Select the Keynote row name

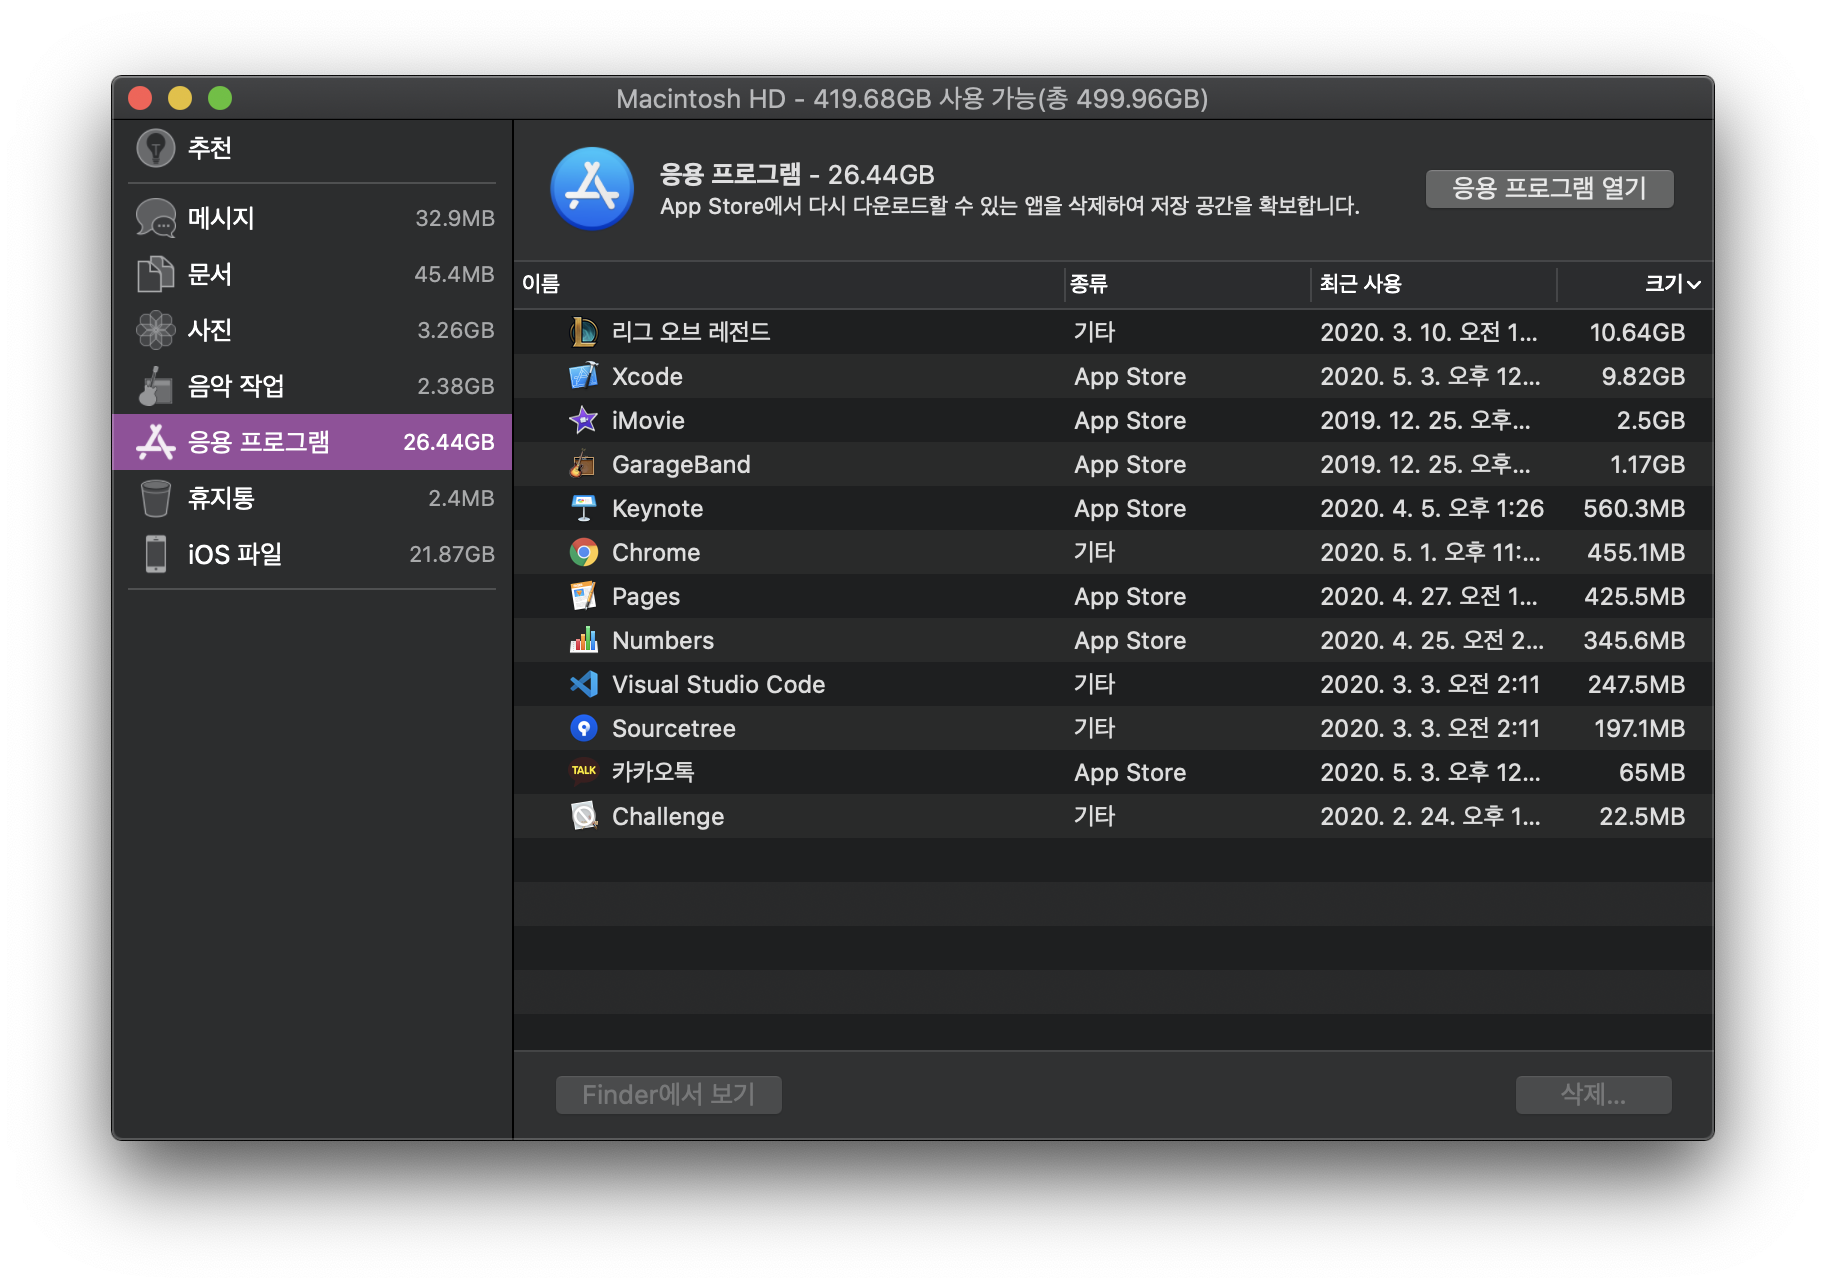[x=657, y=508]
